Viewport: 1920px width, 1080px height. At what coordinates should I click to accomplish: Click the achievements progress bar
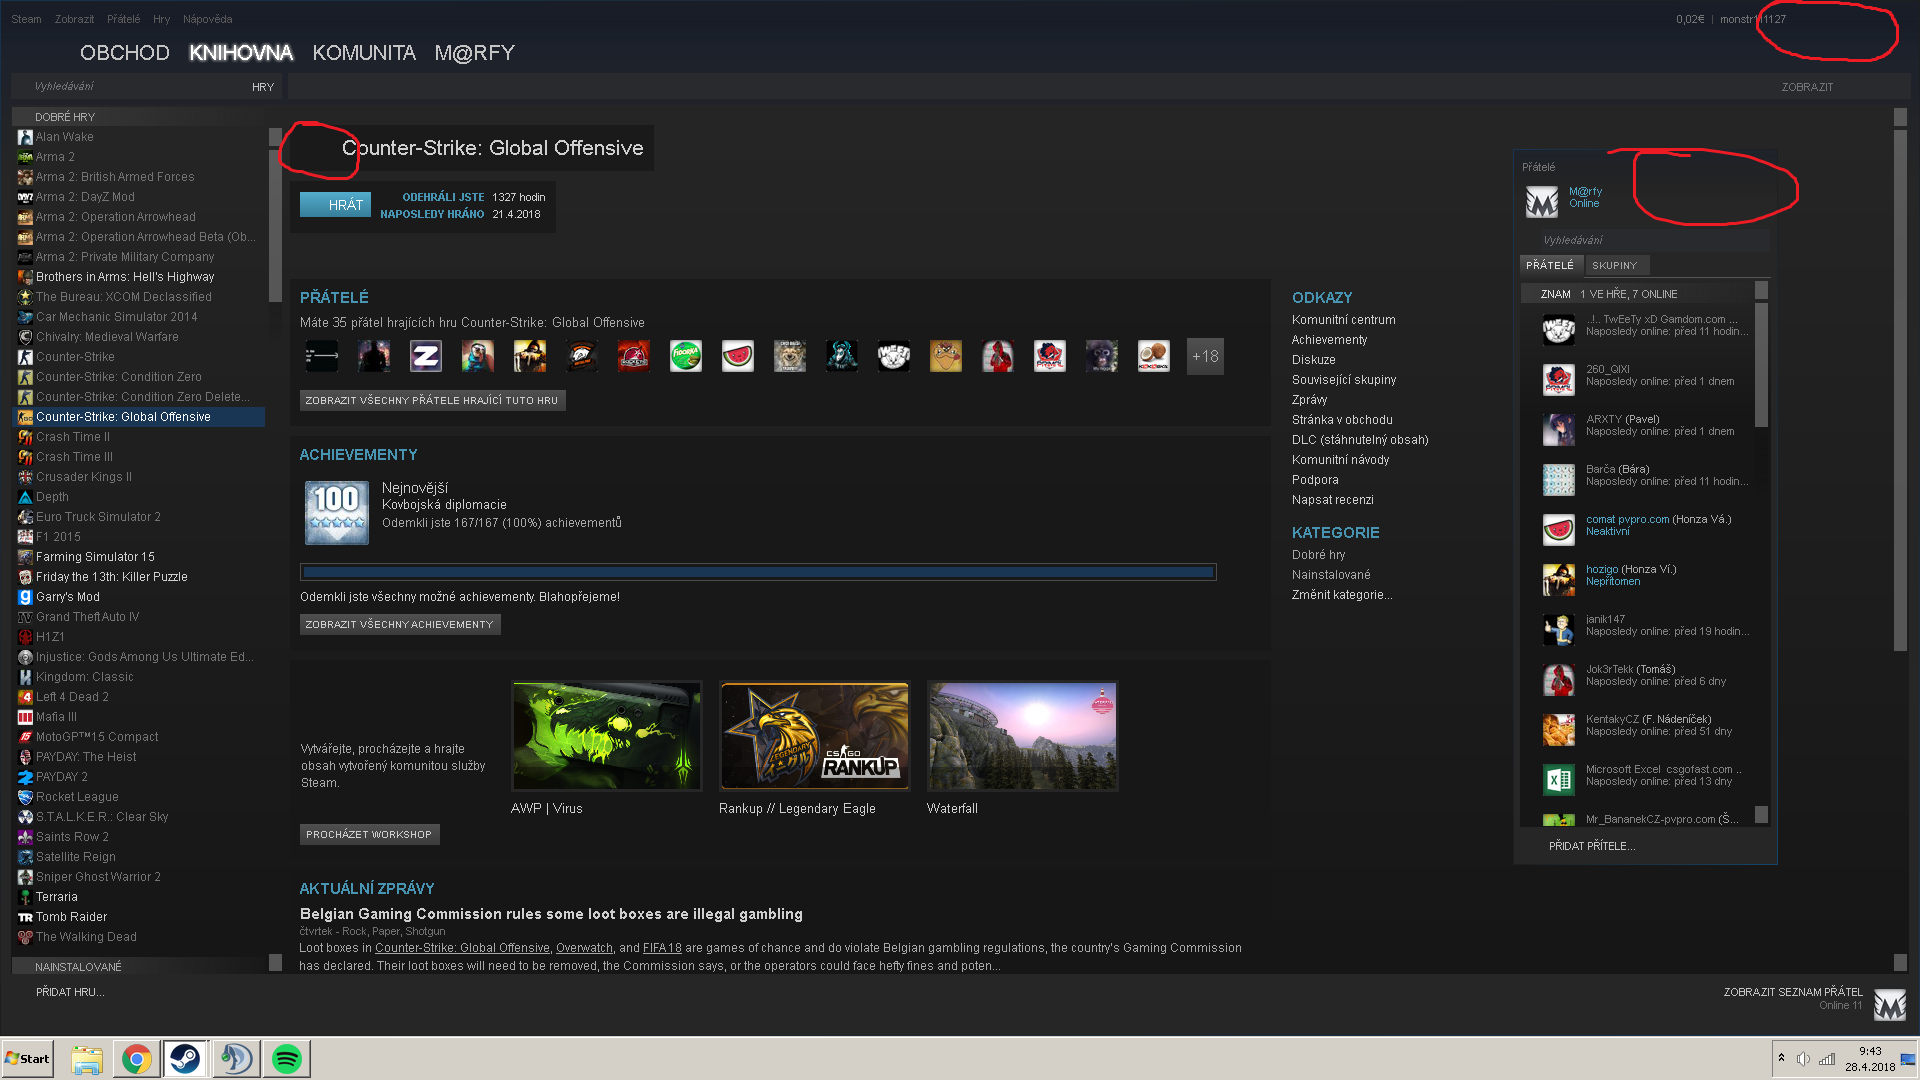point(757,573)
